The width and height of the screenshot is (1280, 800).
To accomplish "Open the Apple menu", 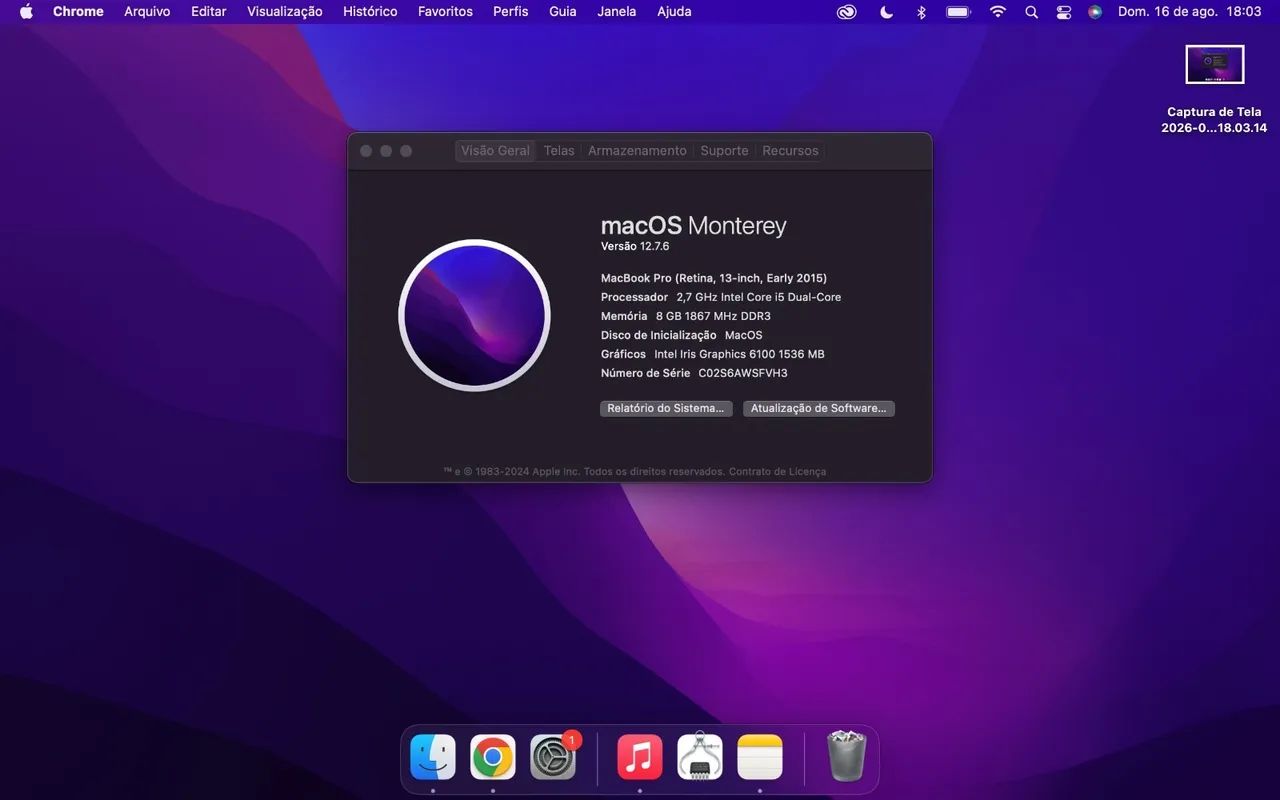I will (27, 12).
